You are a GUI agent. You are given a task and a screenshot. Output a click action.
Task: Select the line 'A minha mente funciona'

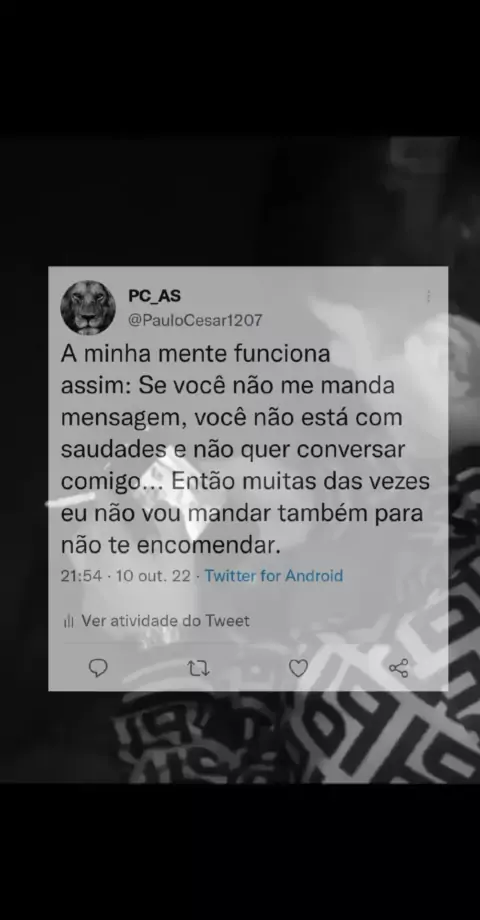click(195, 354)
